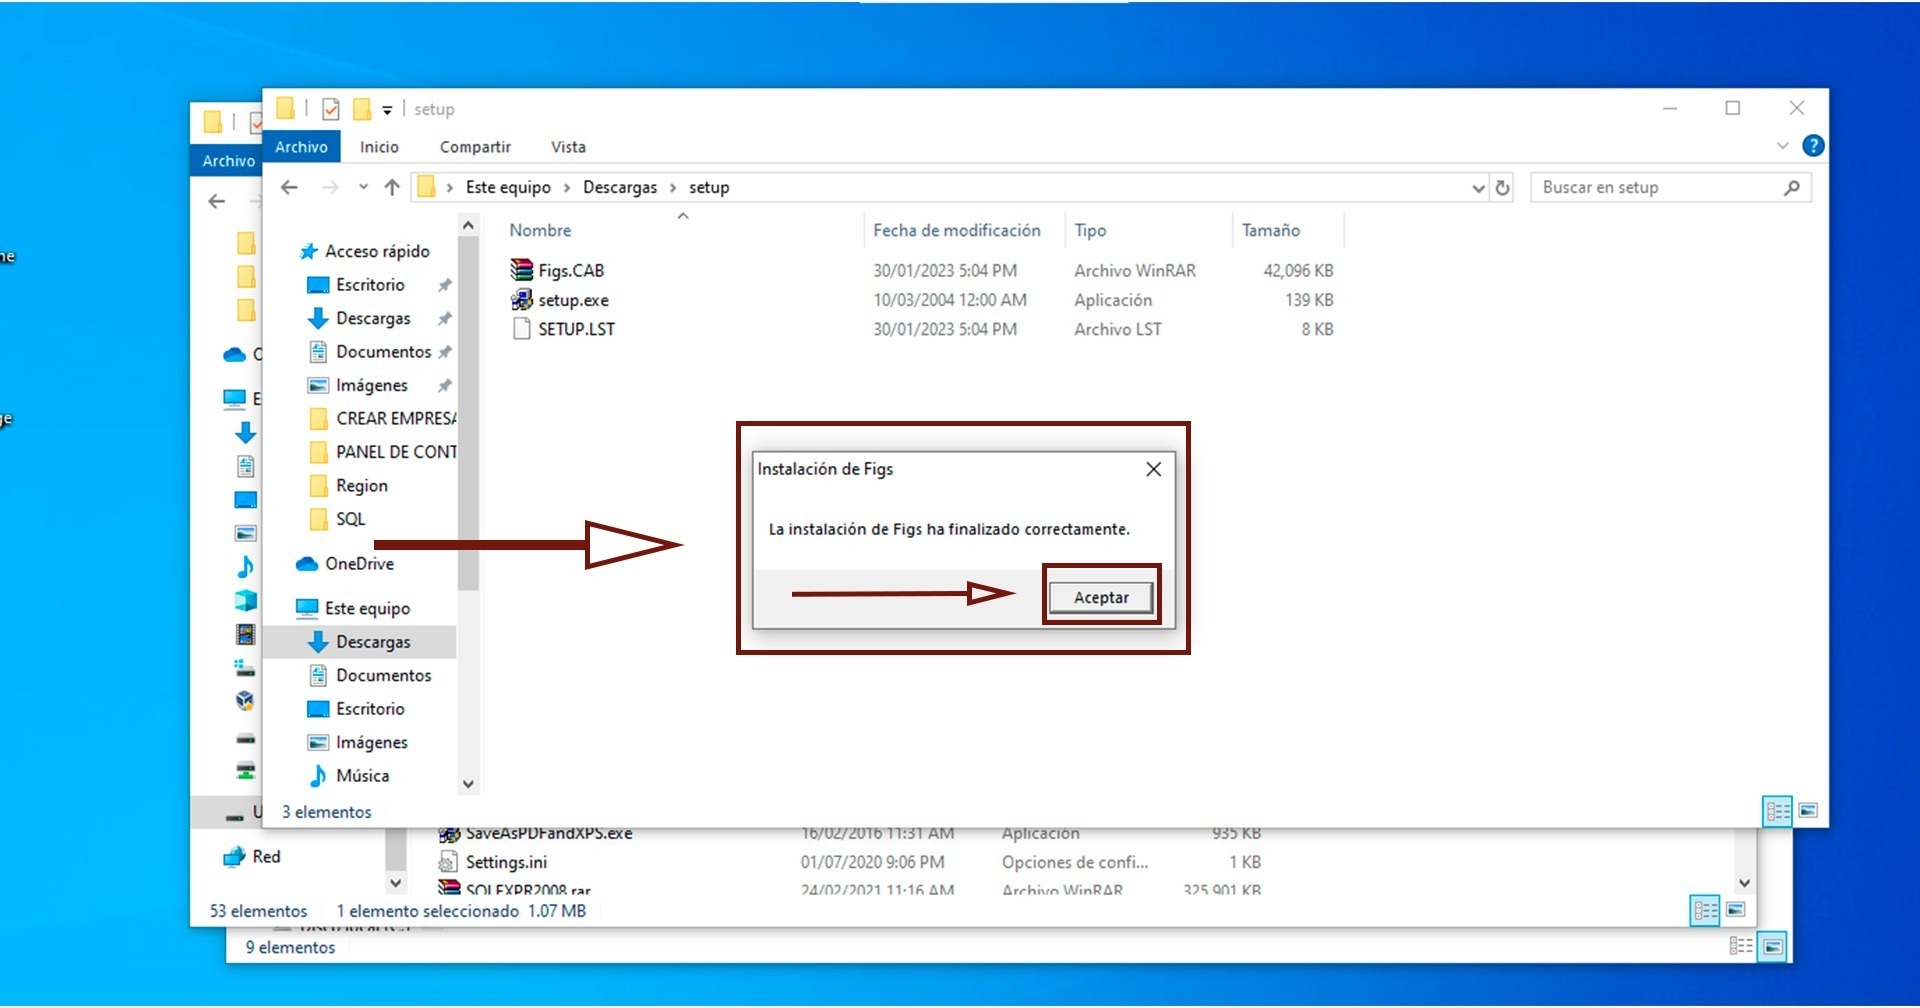Expand the address bar history dropdown
Image resolution: width=1920 pixels, height=1008 pixels.
(x=1478, y=188)
